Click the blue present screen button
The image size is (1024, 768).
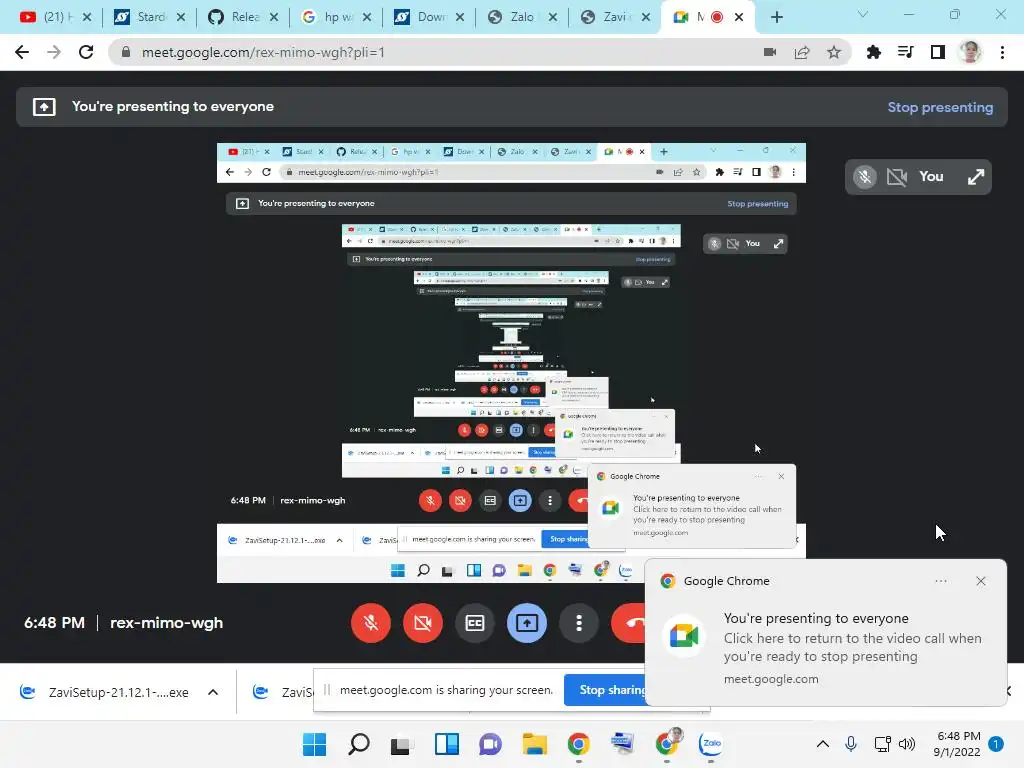click(x=526, y=623)
